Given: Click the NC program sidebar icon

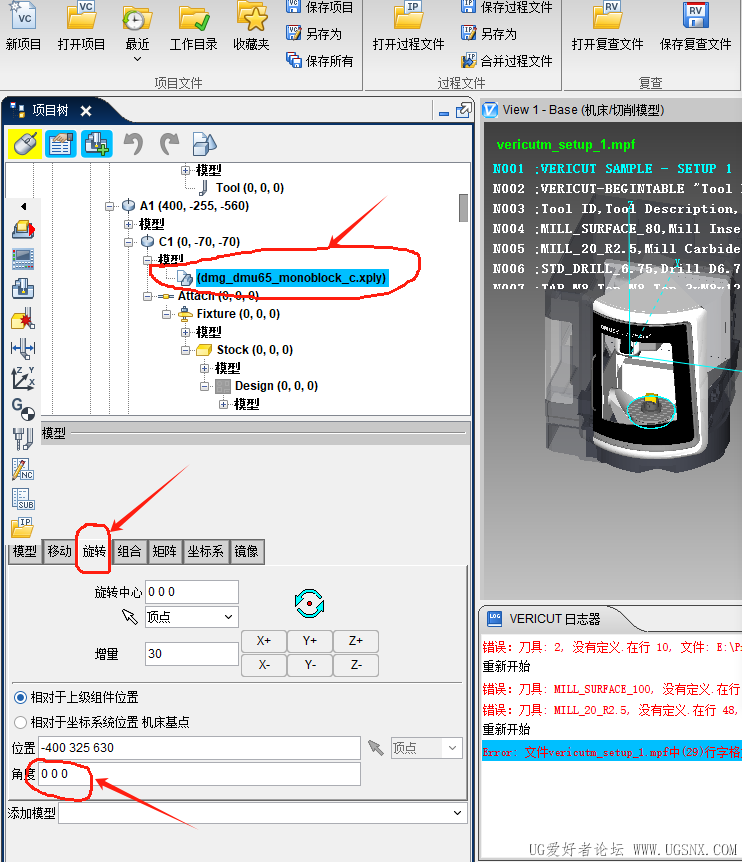Looking at the screenshot, I should tap(23, 469).
